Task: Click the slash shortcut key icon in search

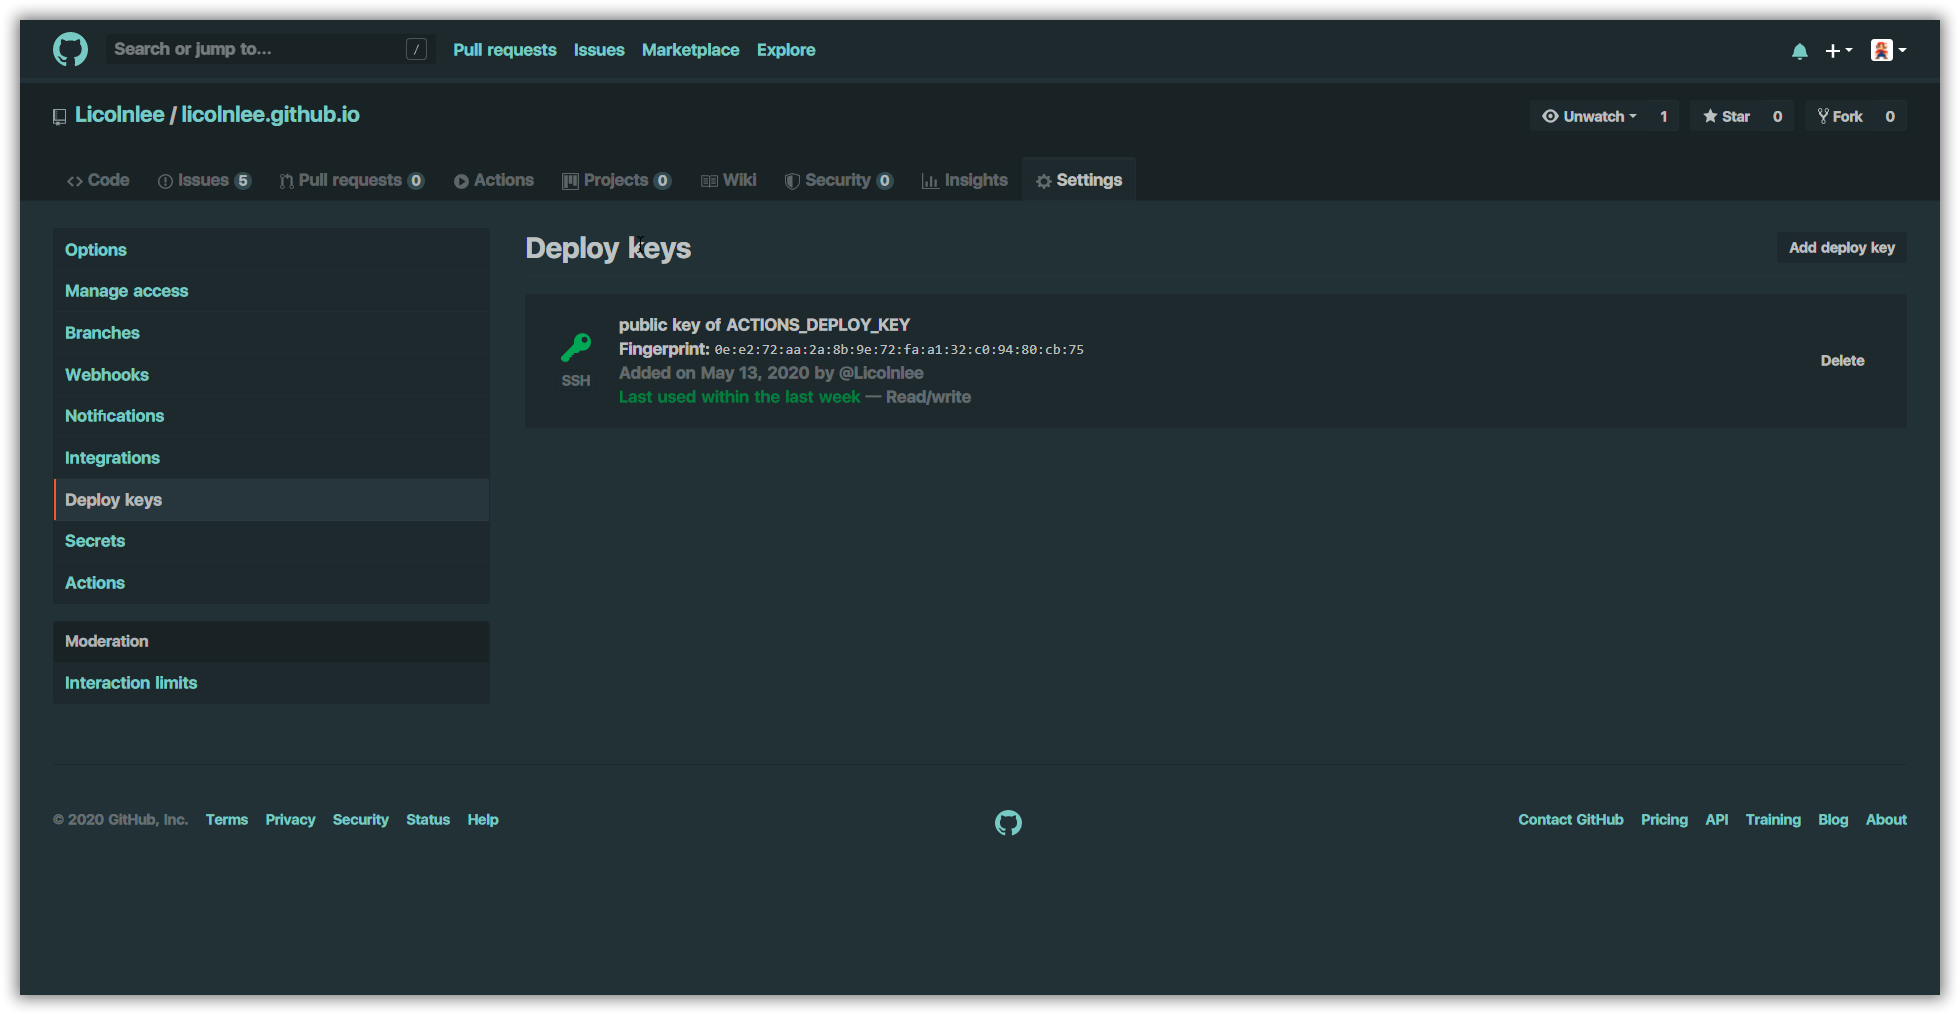Action: click(x=417, y=49)
